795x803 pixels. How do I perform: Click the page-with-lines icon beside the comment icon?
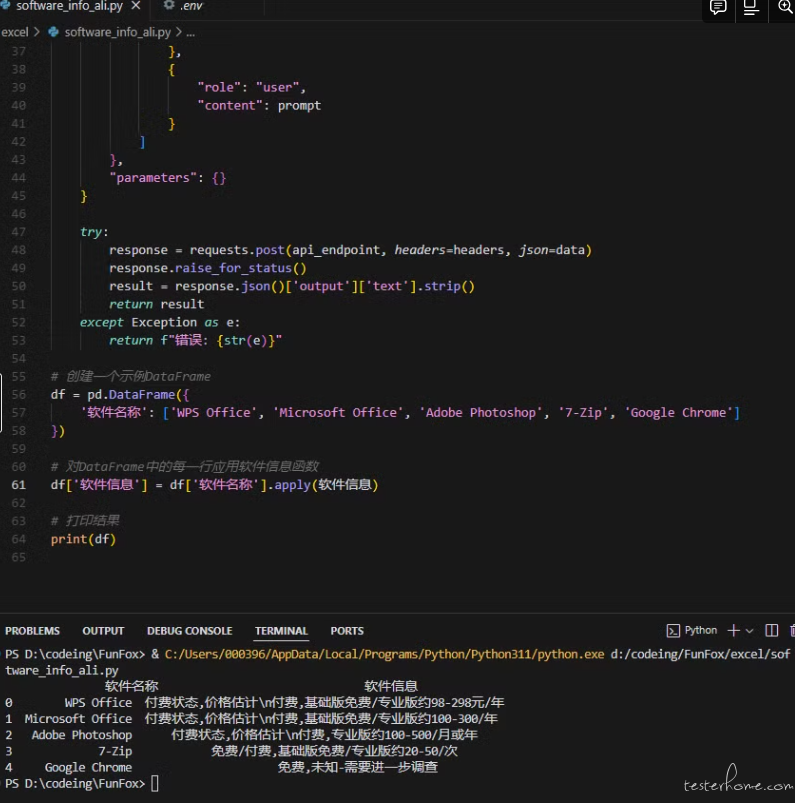pyautogui.click(x=751, y=7)
